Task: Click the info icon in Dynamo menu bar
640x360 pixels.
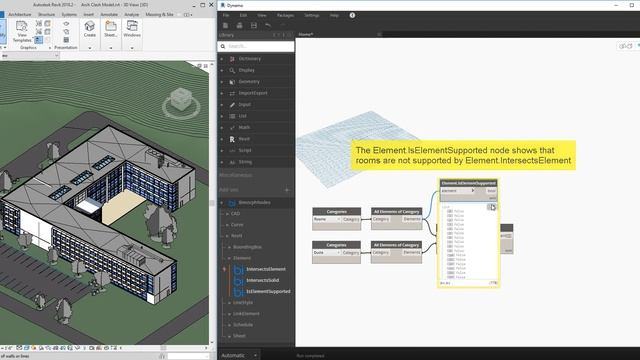Action: click(x=352, y=15)
